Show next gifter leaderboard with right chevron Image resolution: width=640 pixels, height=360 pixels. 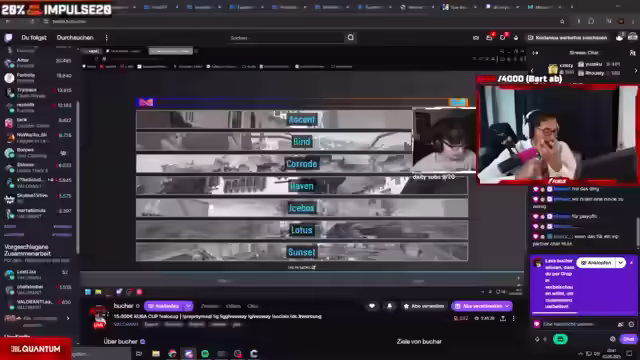point(636,70)
